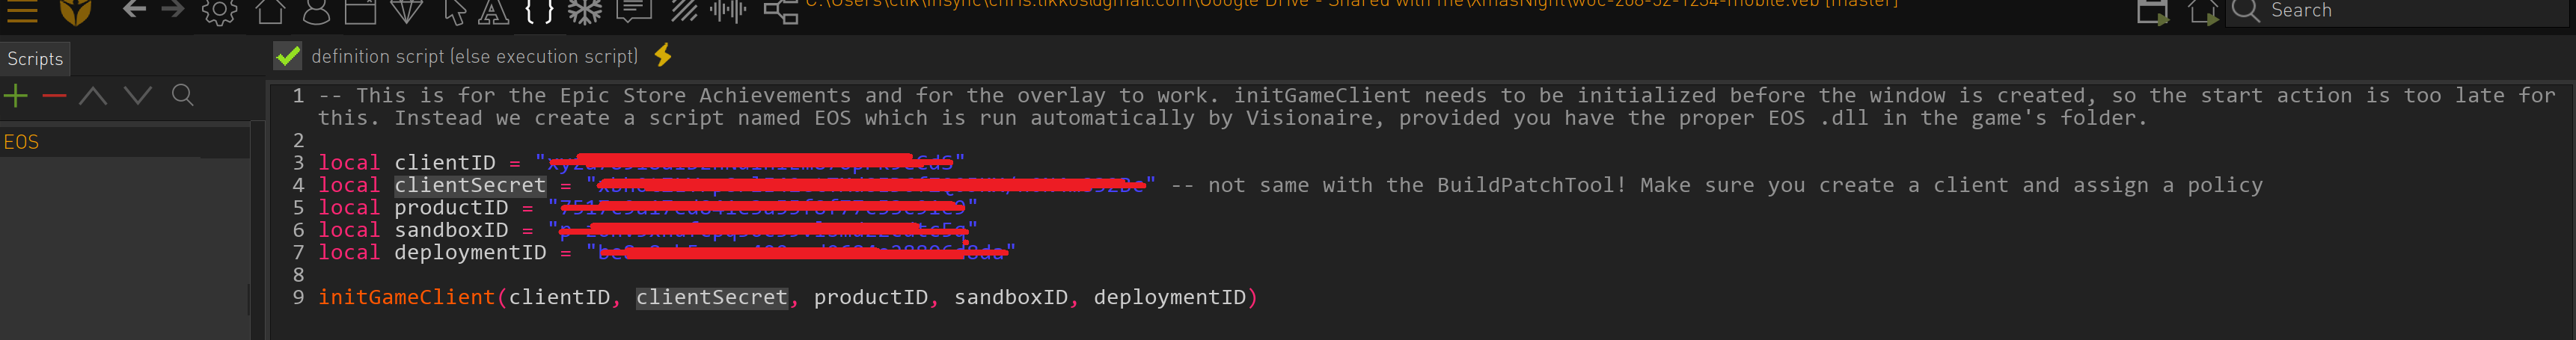
Task: Select the EOS script in list
Action: [x=22, y=142]
